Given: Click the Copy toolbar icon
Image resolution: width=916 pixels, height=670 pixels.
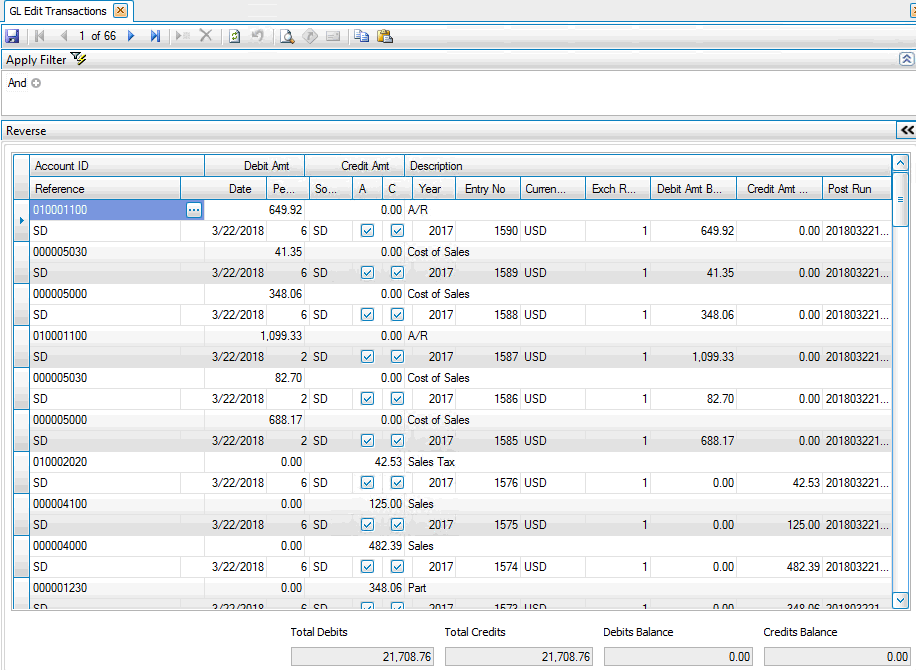Looking at the screenshot, I should tap(361, 36).
